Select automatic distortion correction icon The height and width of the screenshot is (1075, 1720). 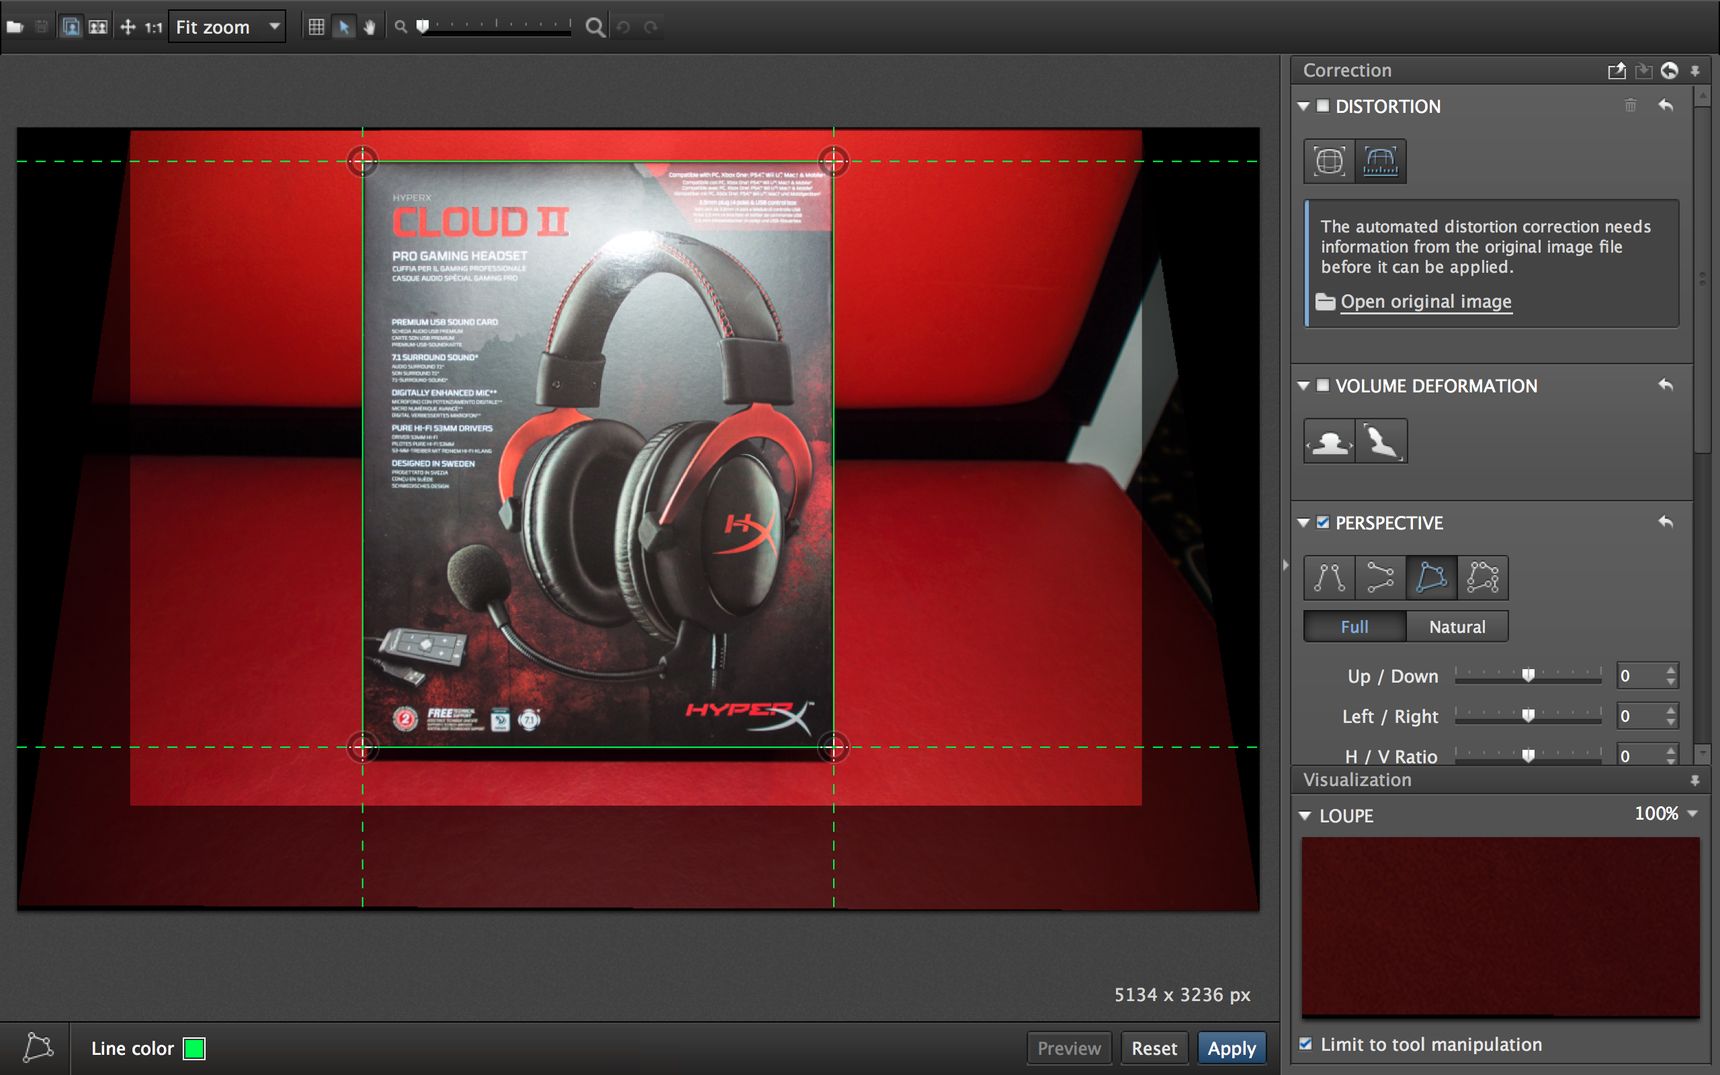point(1329,161)
